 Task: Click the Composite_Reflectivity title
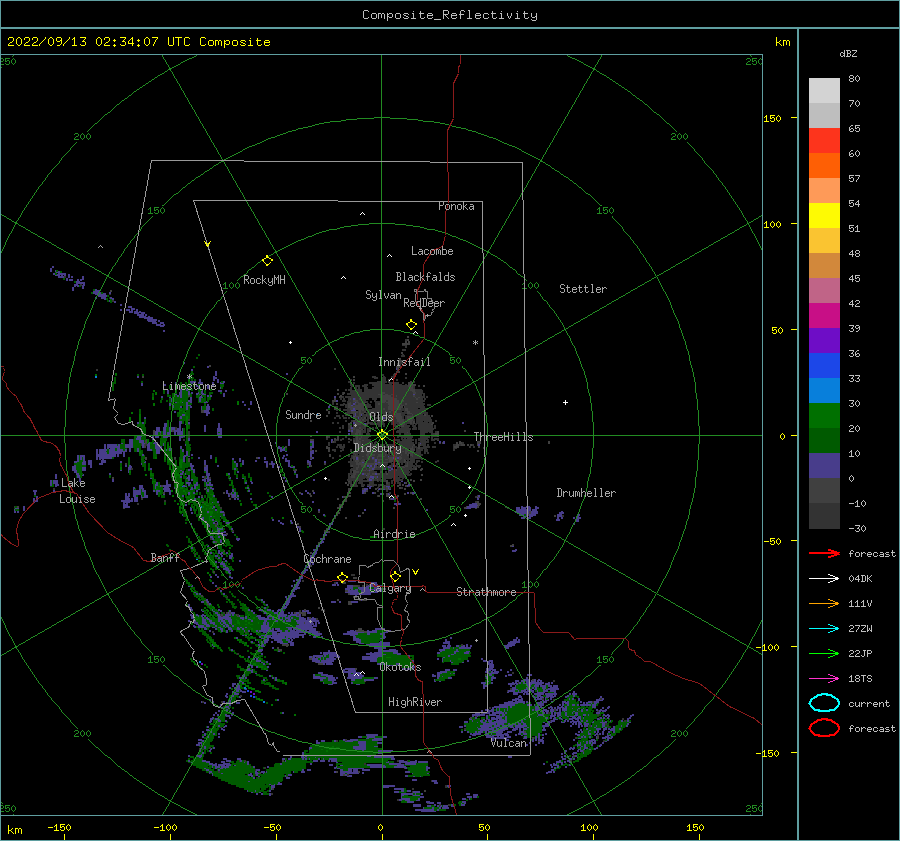pyautogui.click(x=449, y=15)
